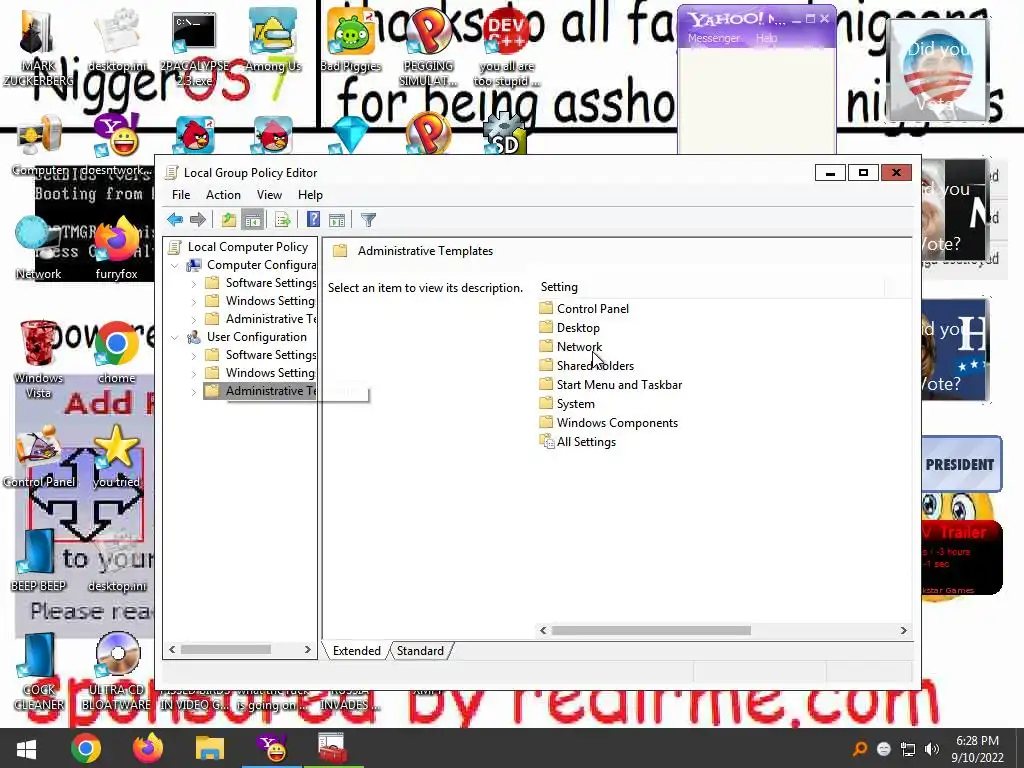This screenshot has width=1024, height=768.
Task: Select the User Configuration tree item
Action: point(257,337)
